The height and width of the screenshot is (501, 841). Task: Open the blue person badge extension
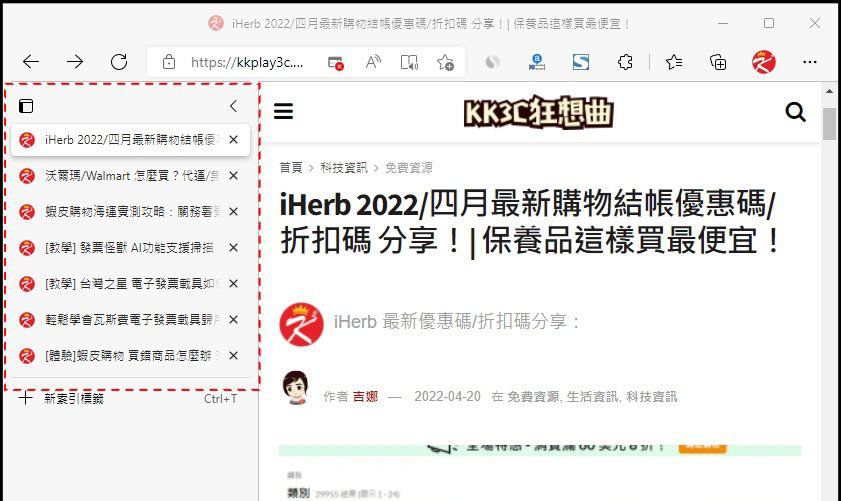pyautogui.click(x=536, y=62)
